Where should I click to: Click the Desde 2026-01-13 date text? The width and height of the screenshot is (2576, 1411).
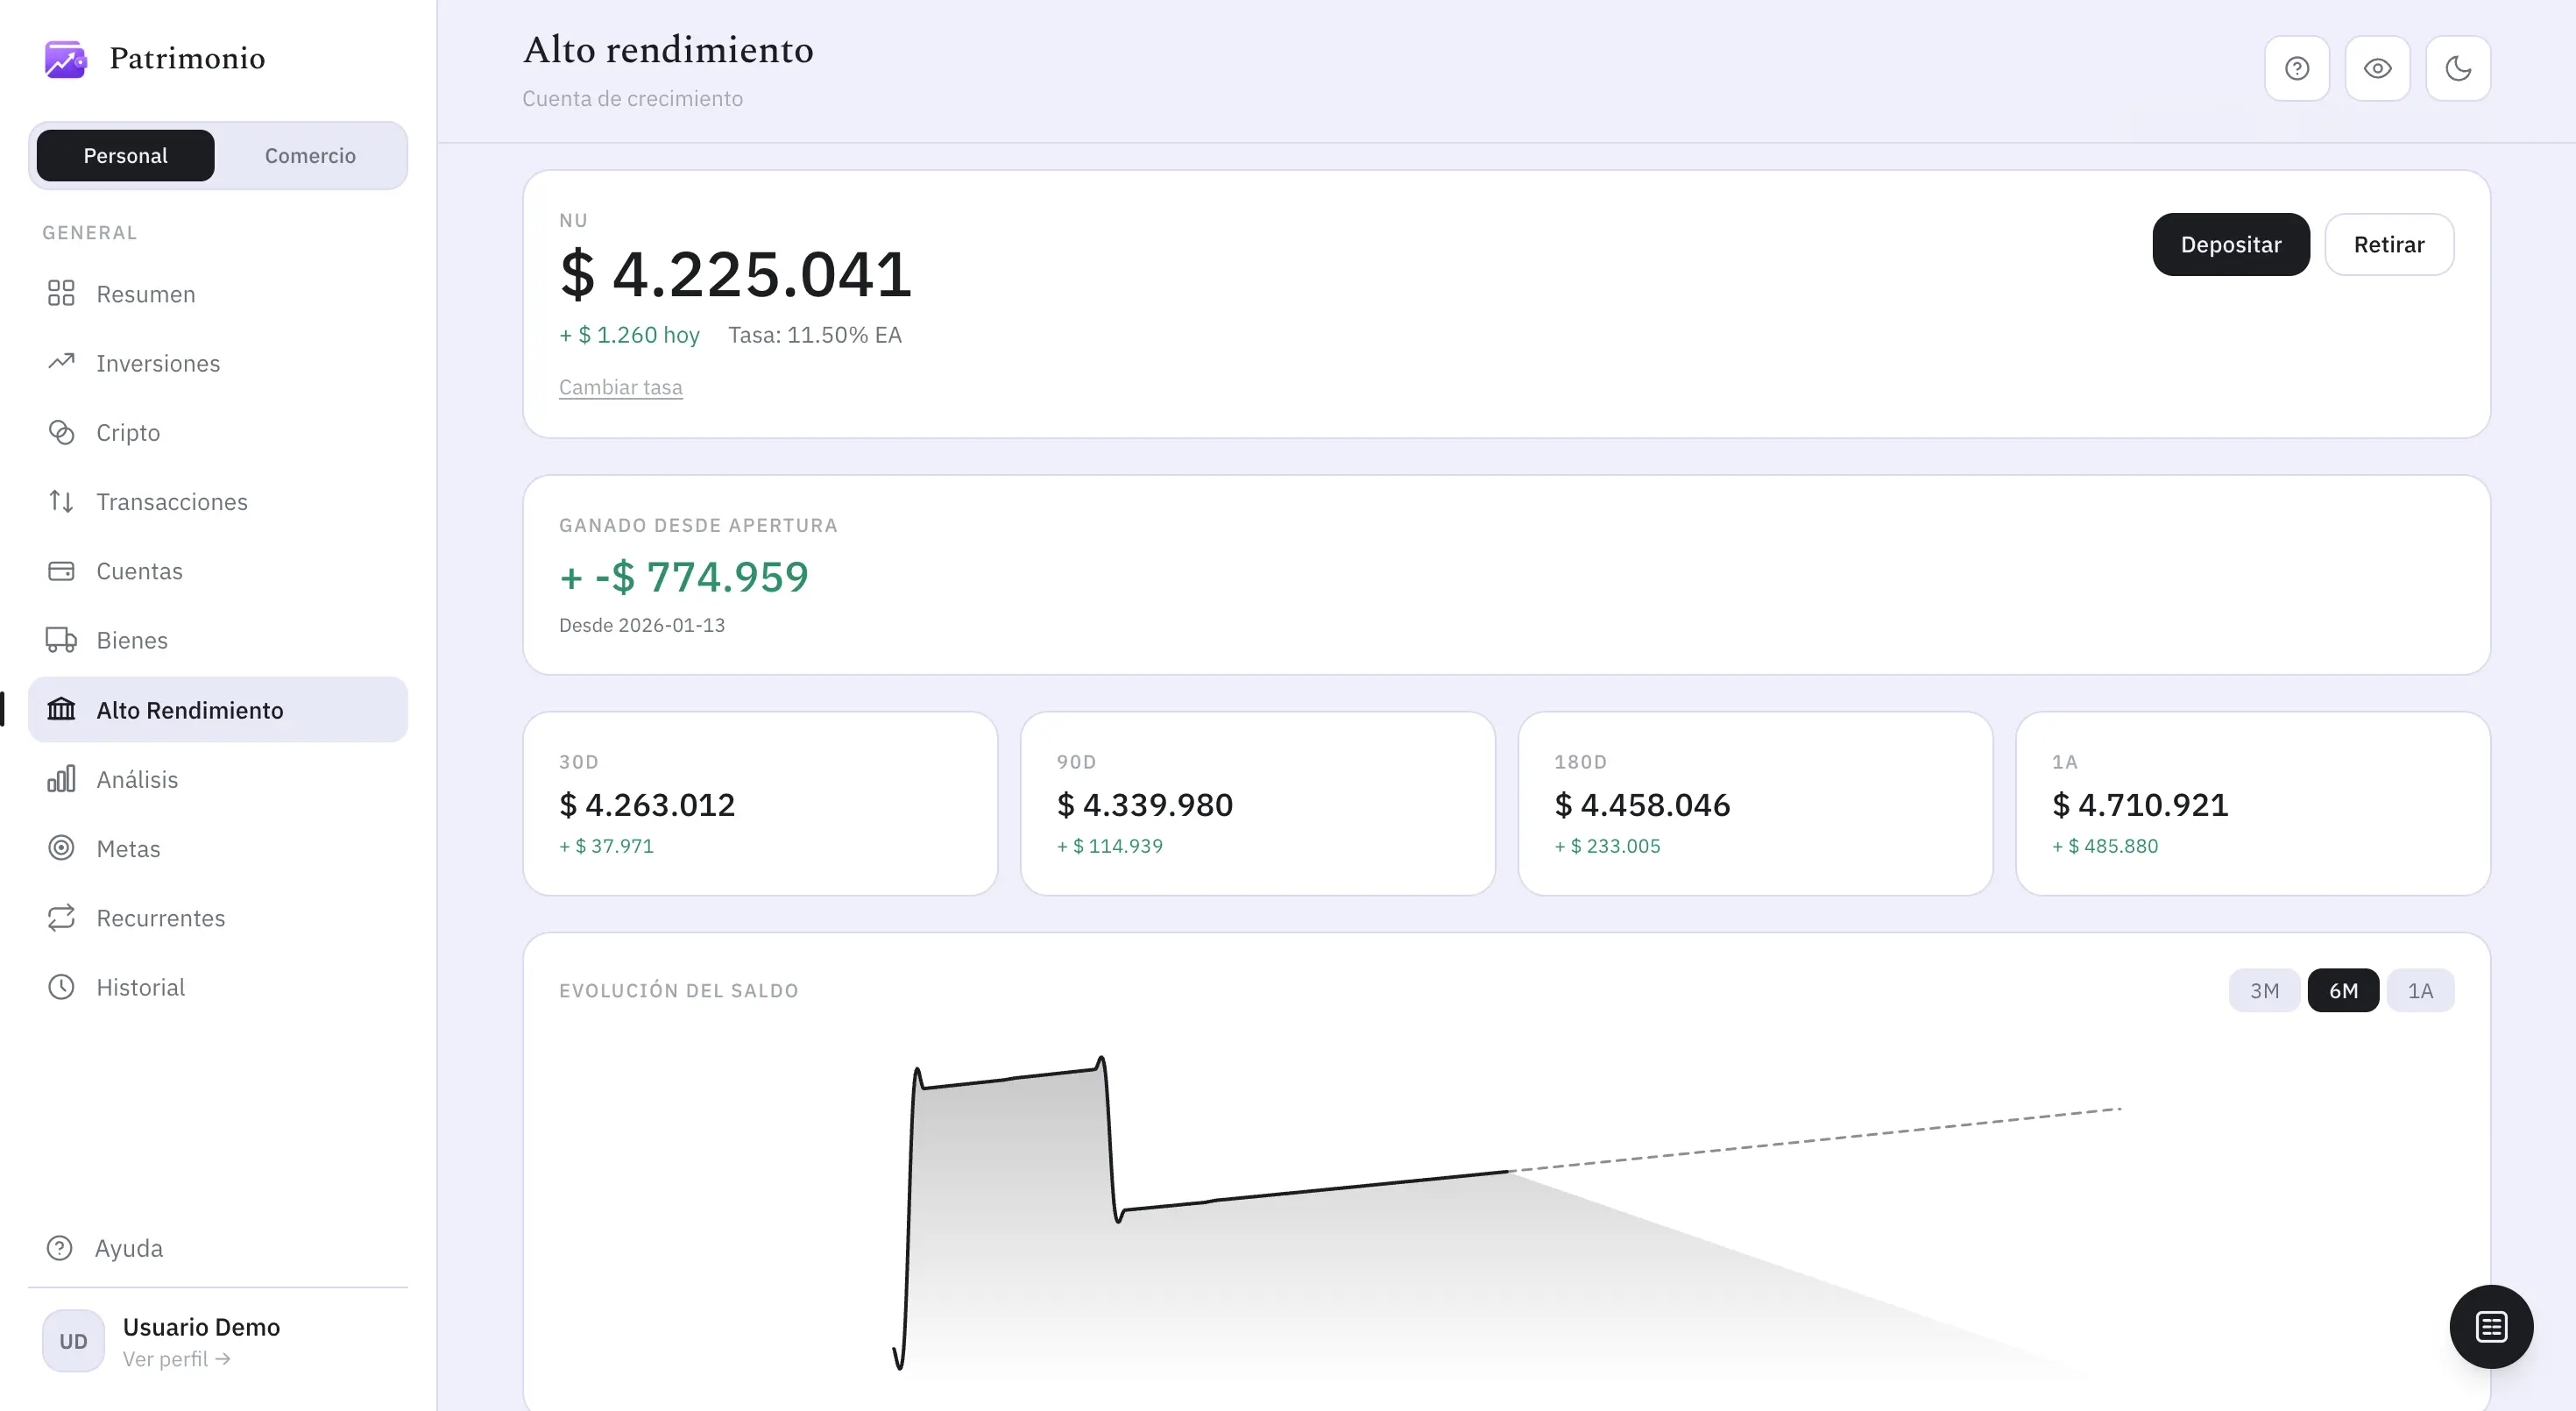(x=642, y=625)
